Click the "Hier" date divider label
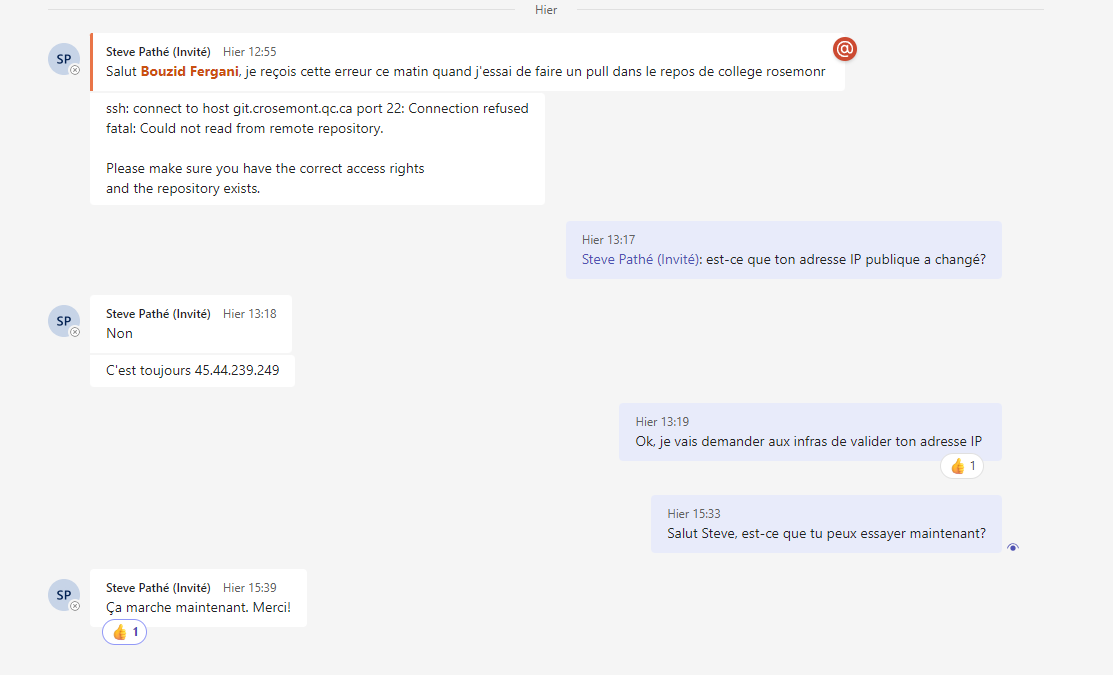 point(546,10)
